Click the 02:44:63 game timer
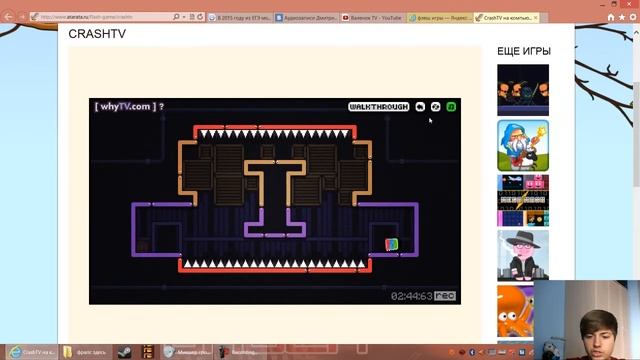 coord(411,296)
